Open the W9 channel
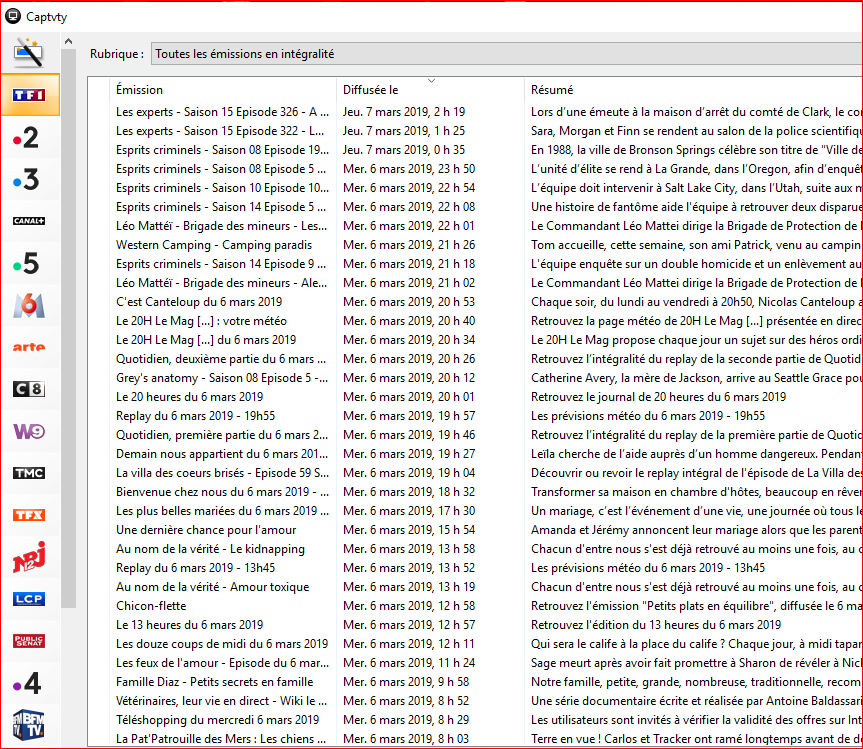Image resolution: width=863 pixels, height=749 pixels. click(29, 431)
